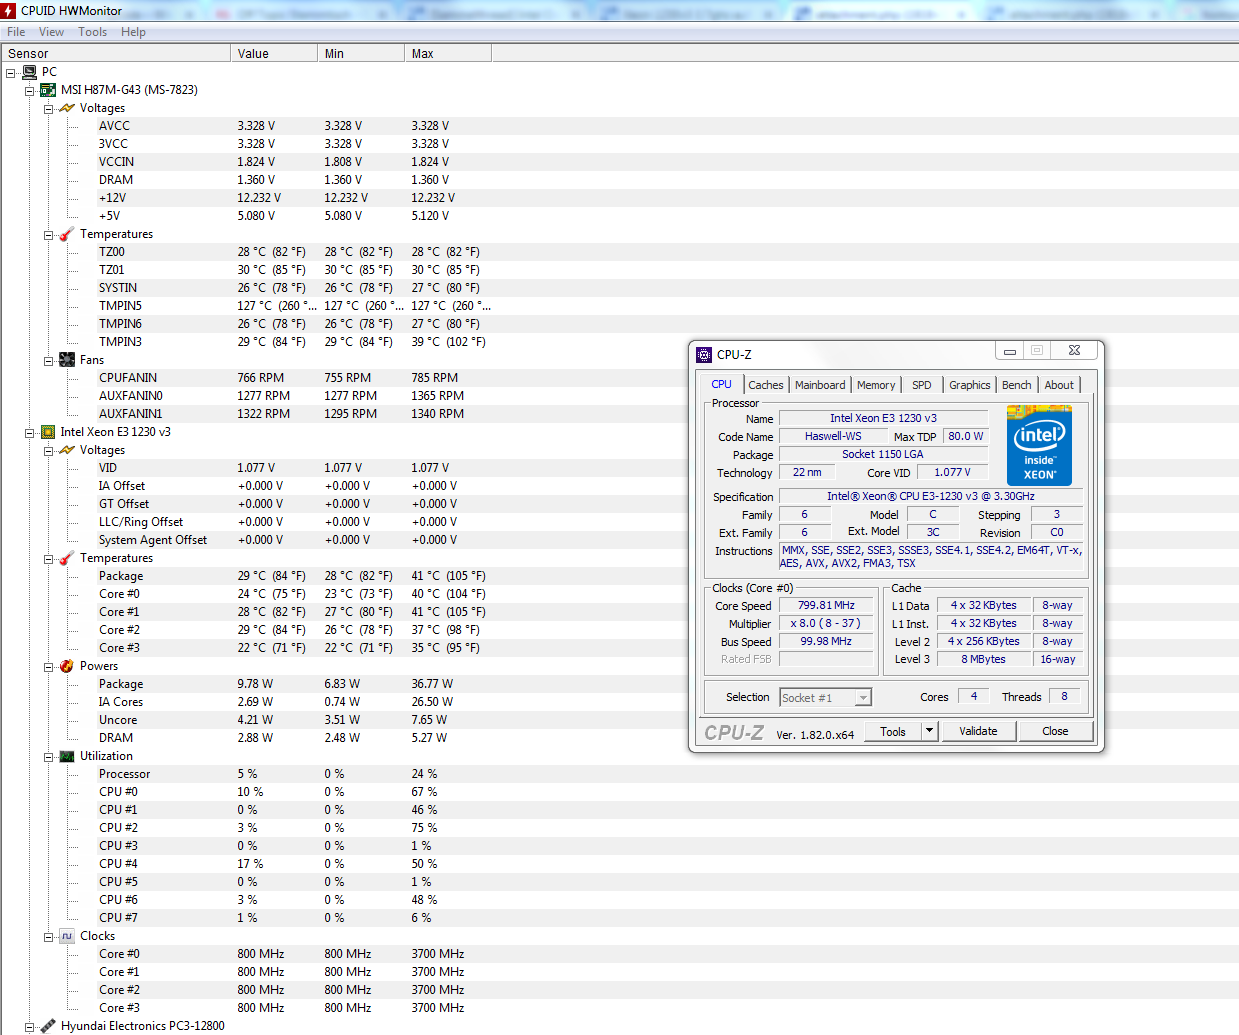The height and width of the screenshot is (1035, 1239).
Task: Click the Xeon Voltages icon
Action: click(x=67, y=450)
